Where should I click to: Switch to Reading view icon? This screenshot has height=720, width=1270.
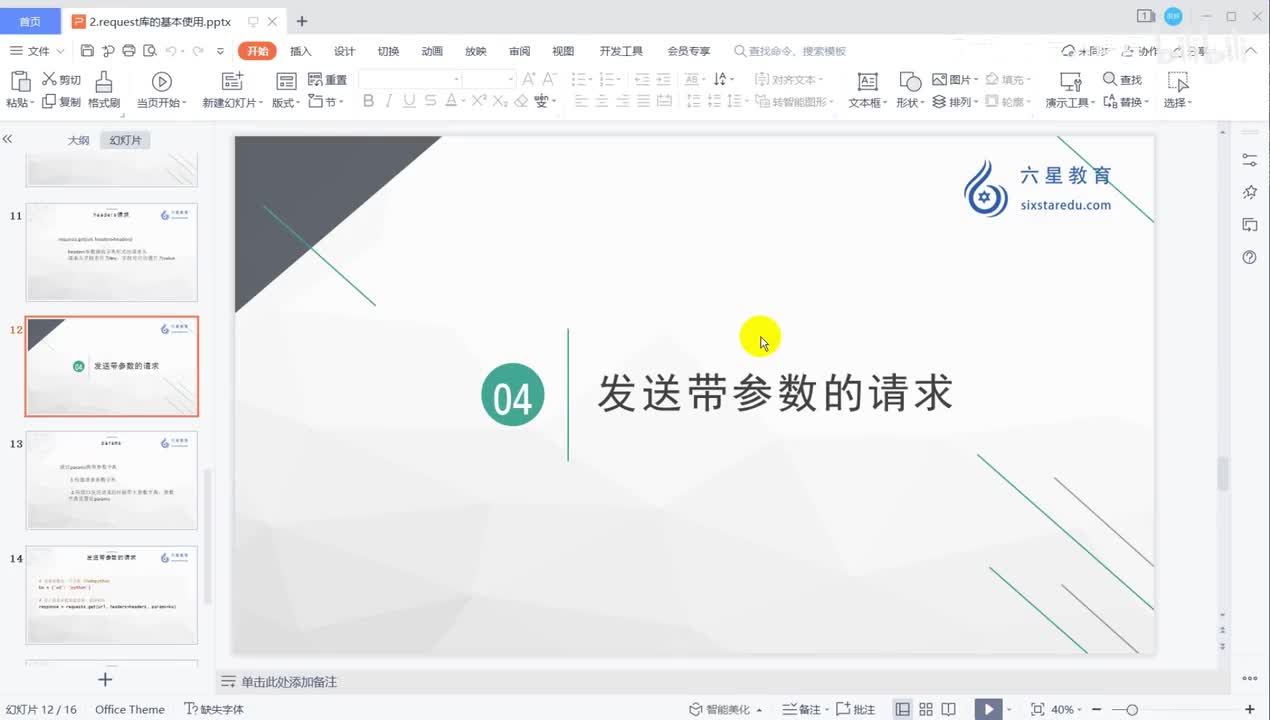pos(949,709)
